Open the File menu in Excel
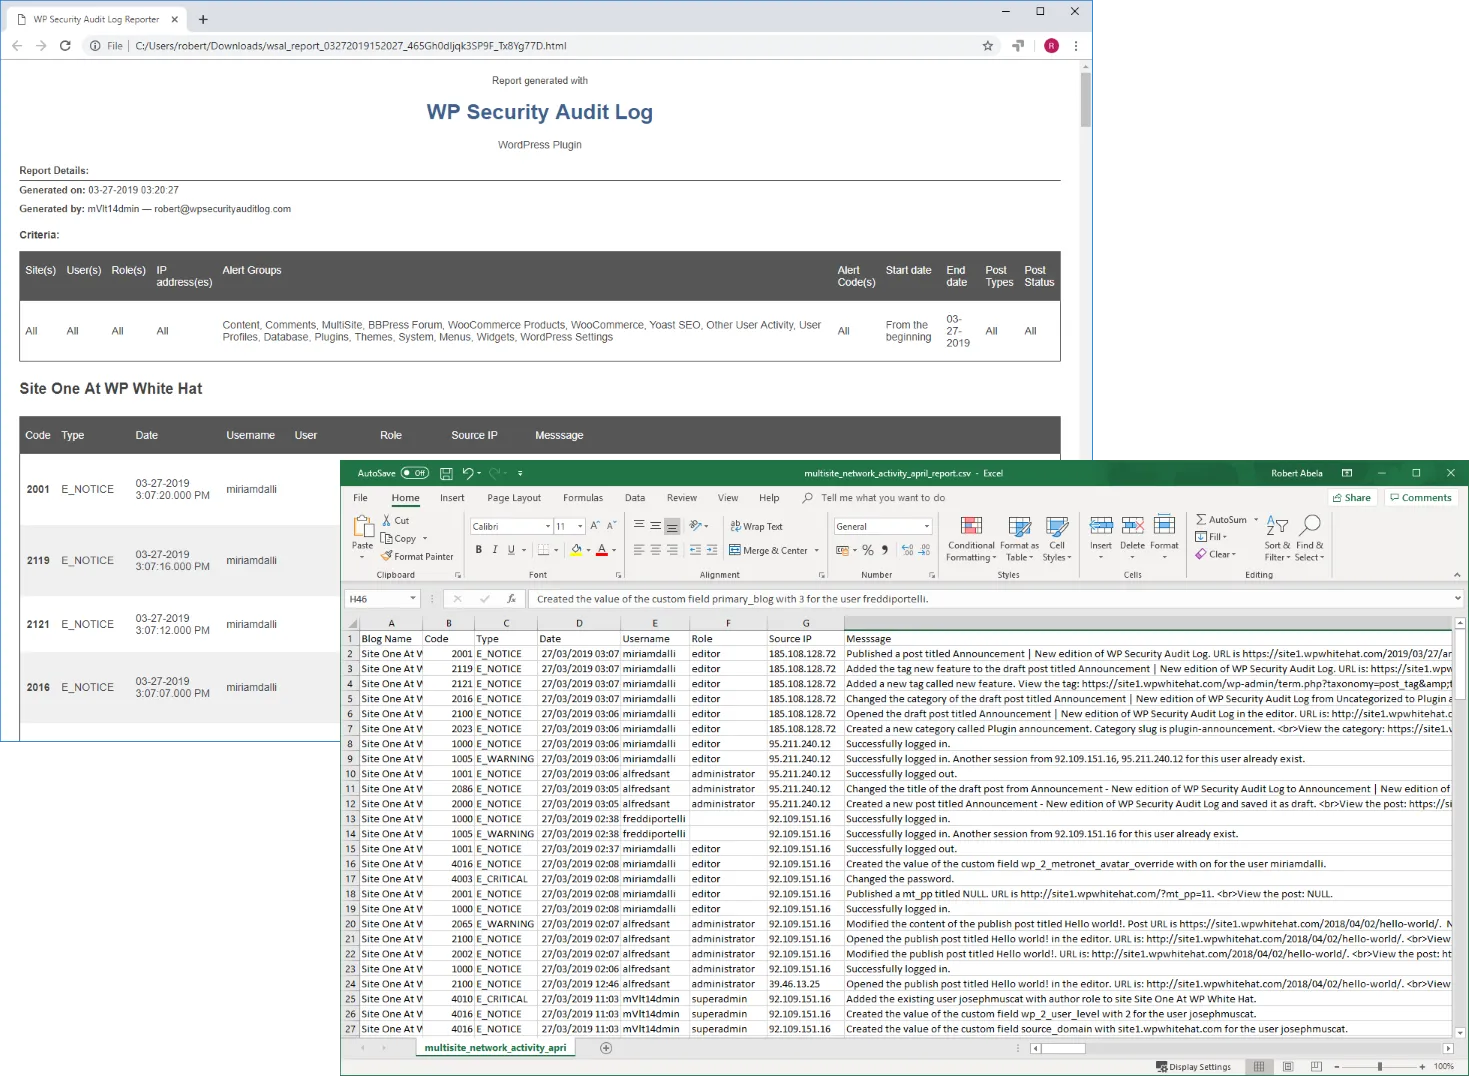 coord(360,498)
